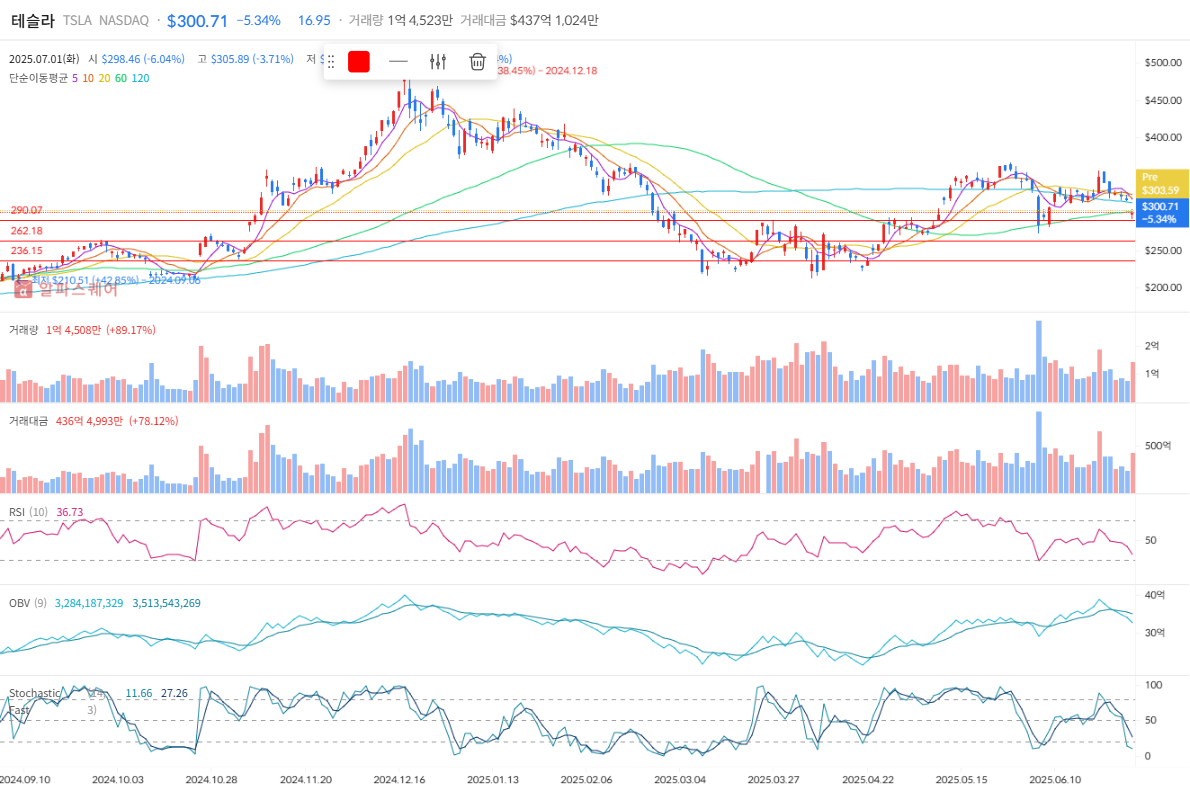Click the 거래량 1억 4,523만 header value
This screenshot has height=791, width=1190.
(401, 20)
